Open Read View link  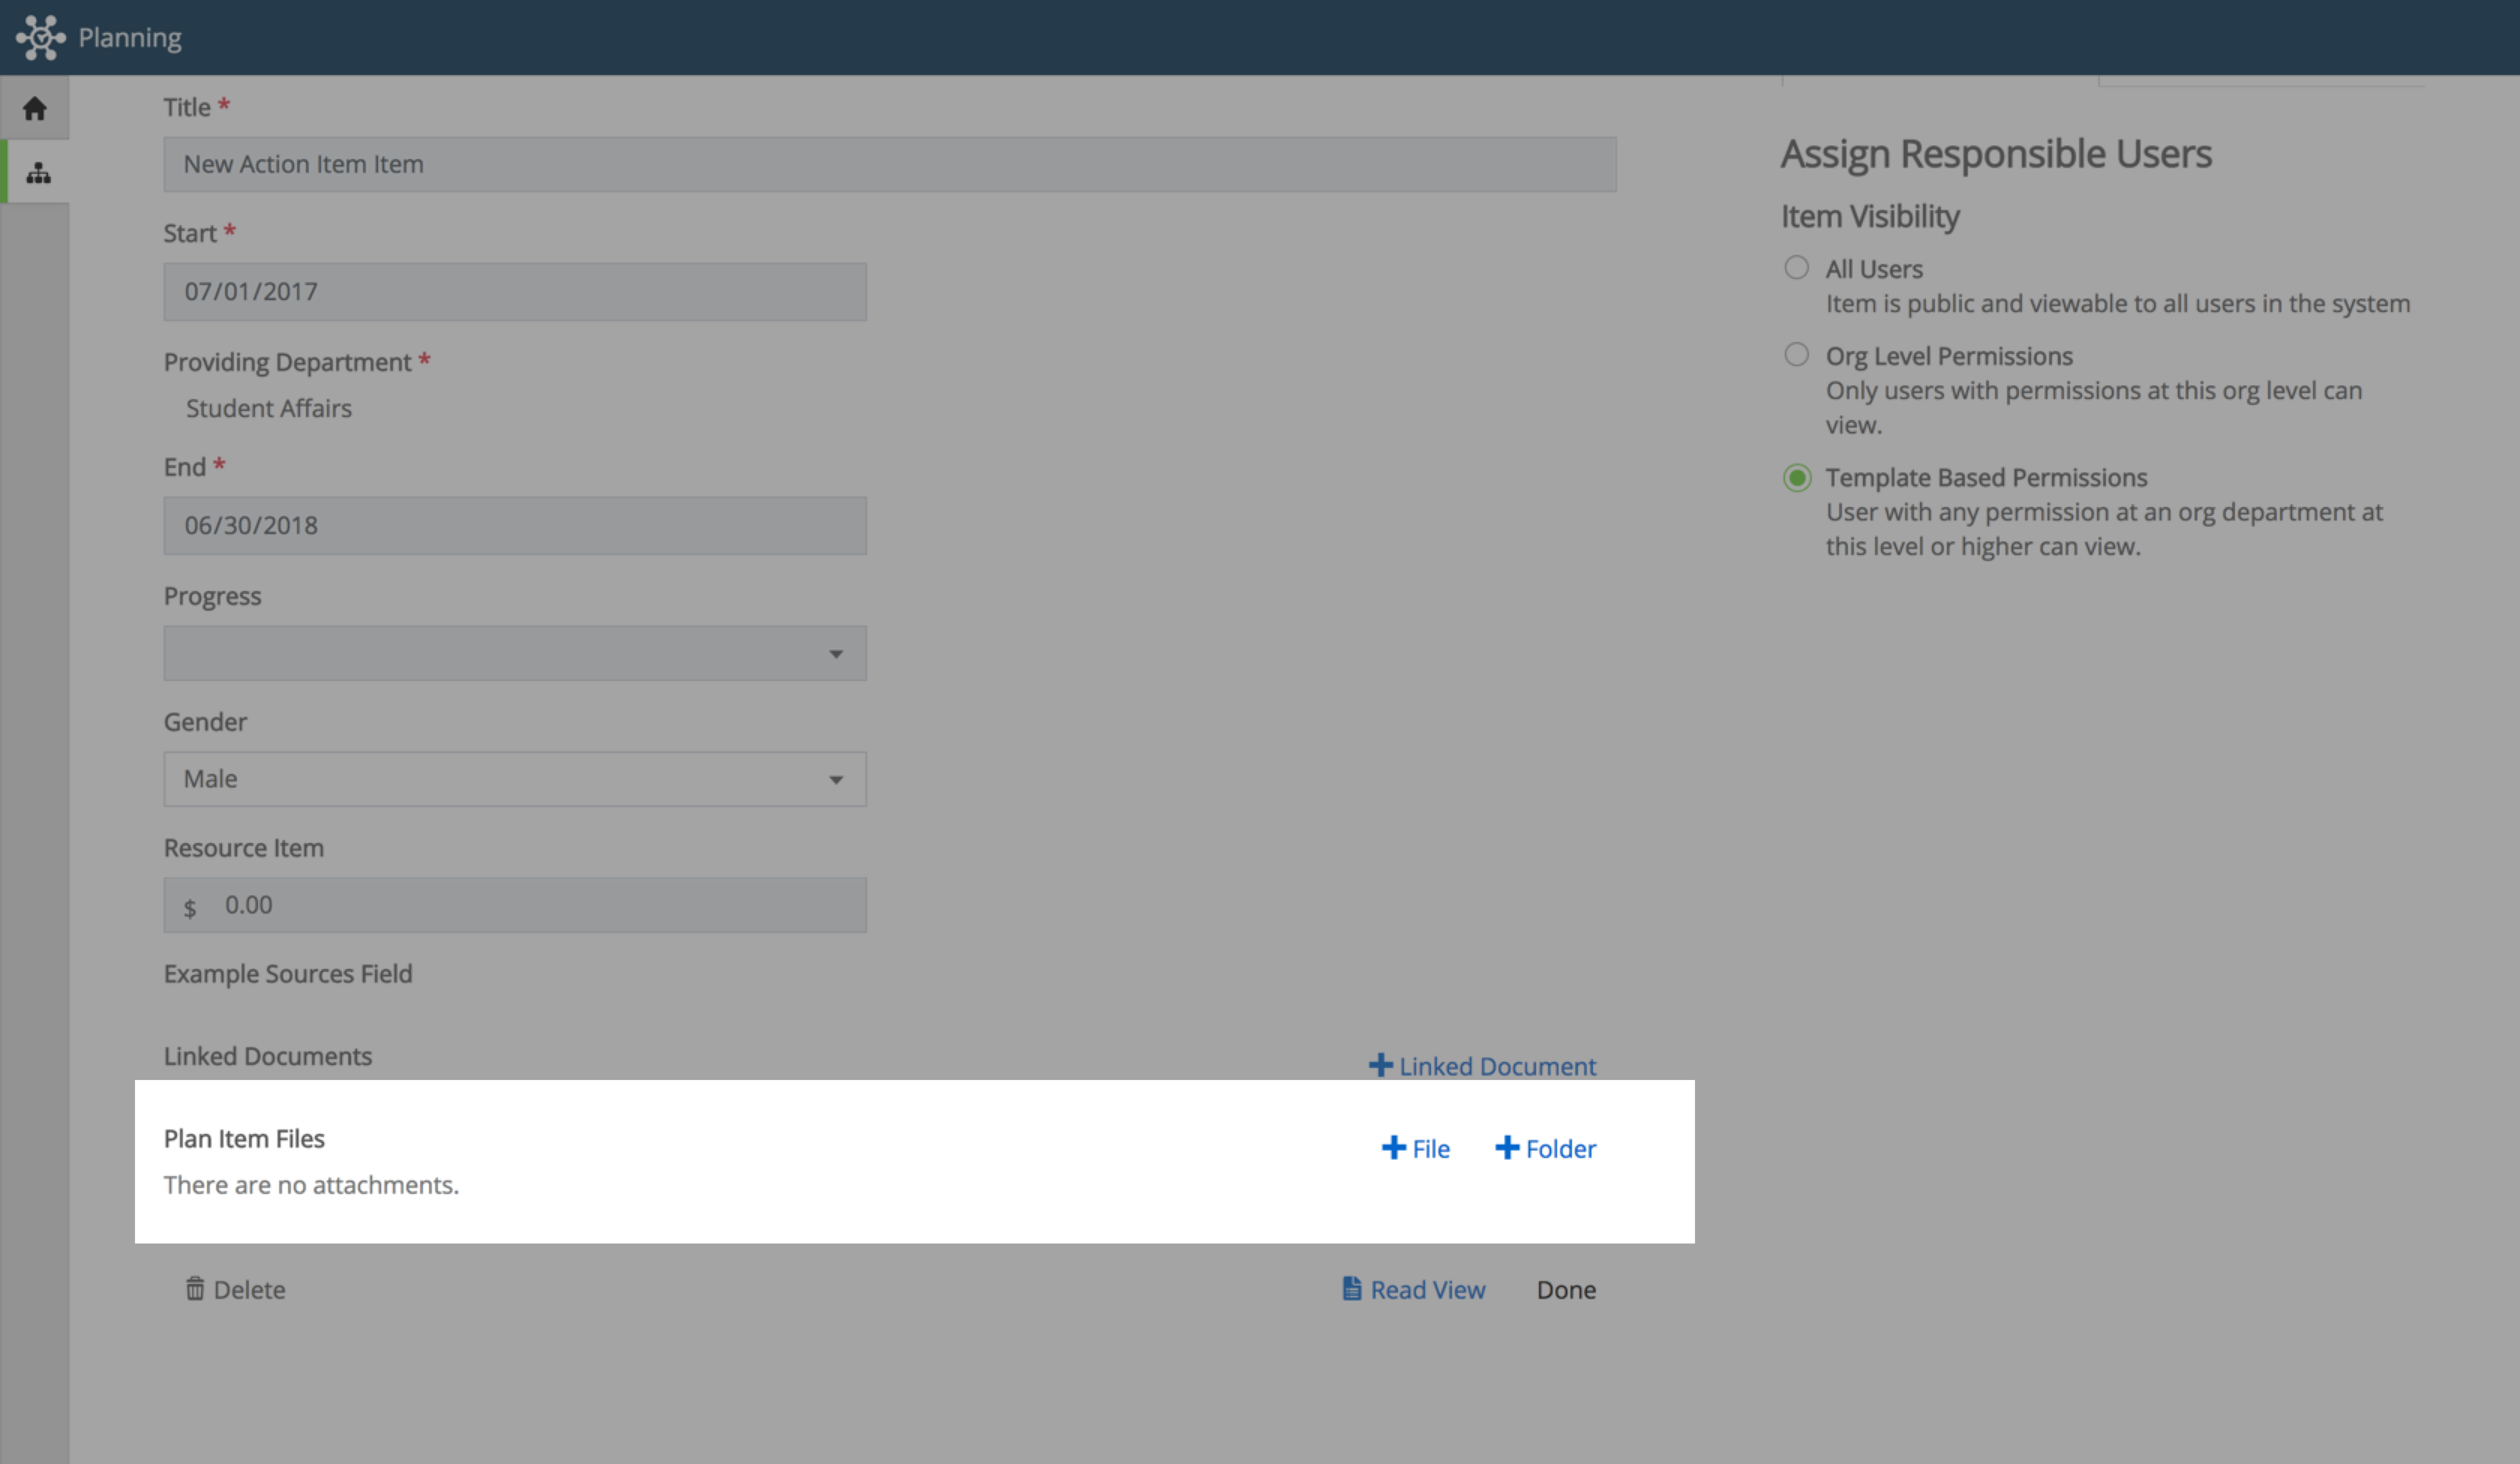click(x=1413, y=1289)
